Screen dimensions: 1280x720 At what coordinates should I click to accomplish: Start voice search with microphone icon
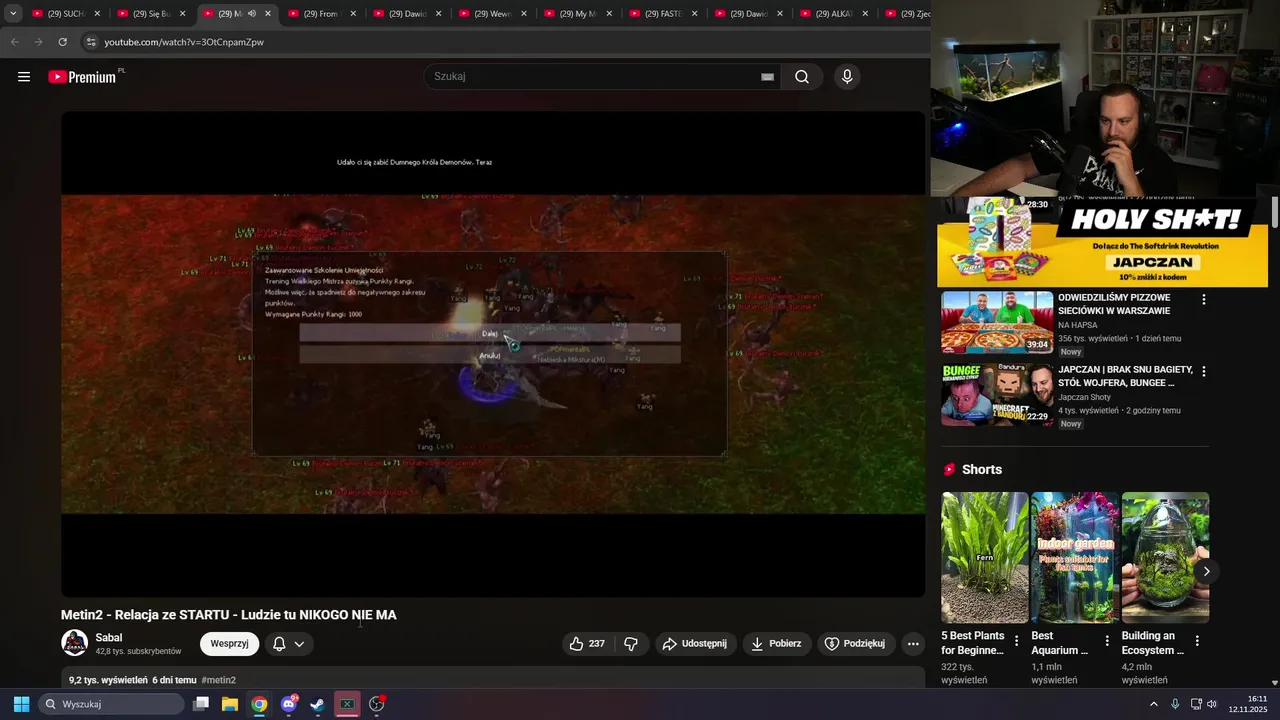point(847,77)
